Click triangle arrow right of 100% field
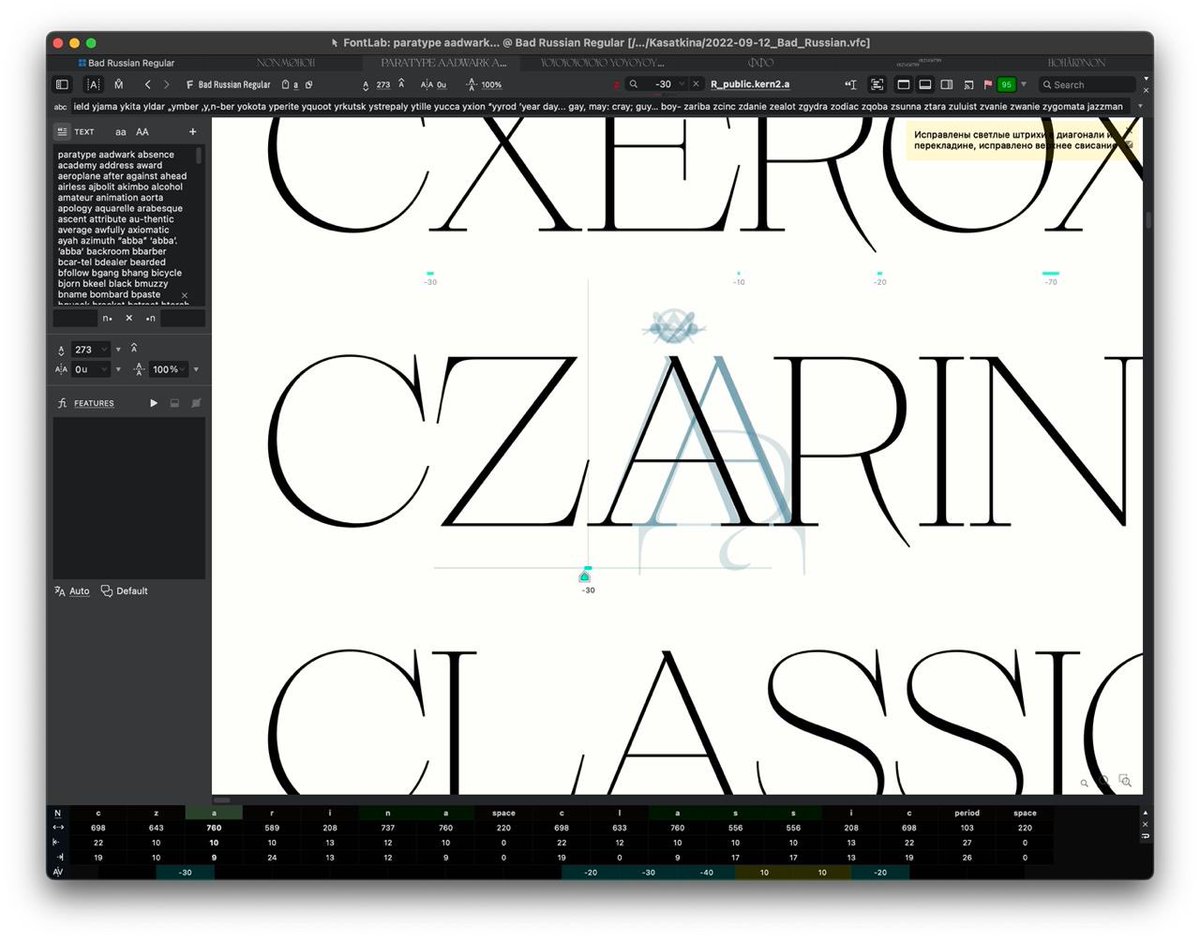The height and width of the screenshot is (941, 1200). 195,369
